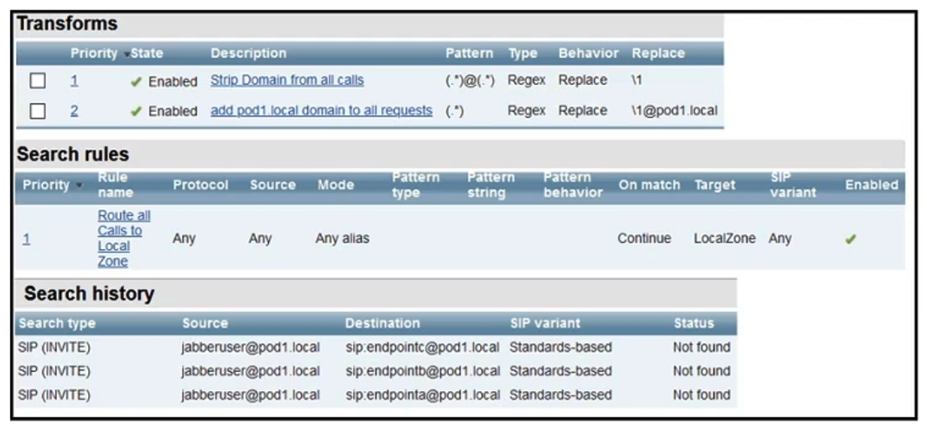Click the Pattern behavior column header
Viewport: 927px width, 430px height.
(573, 185)
